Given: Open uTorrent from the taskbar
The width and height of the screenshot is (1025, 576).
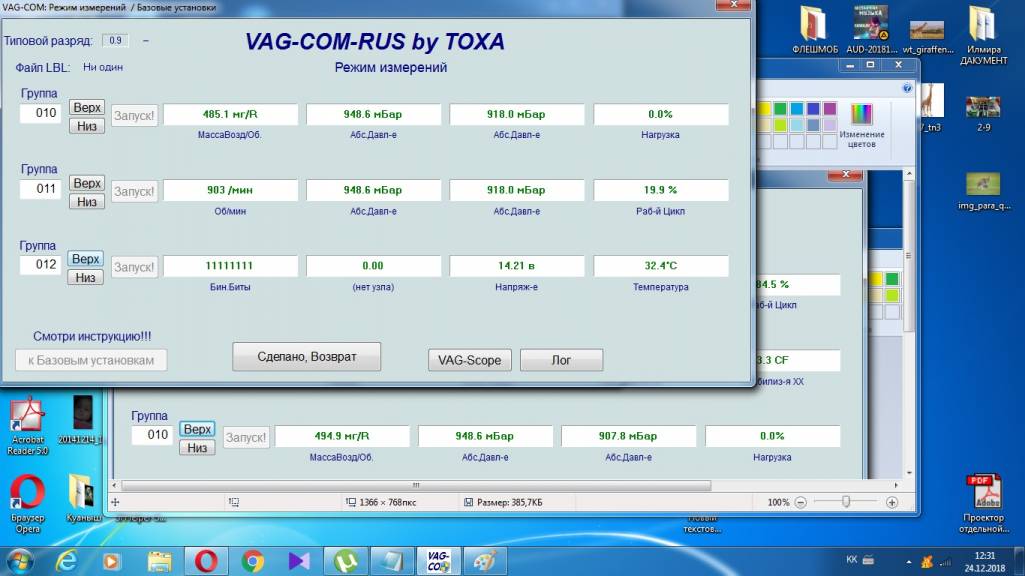Looking at the screenshot, I should [345, 560].
